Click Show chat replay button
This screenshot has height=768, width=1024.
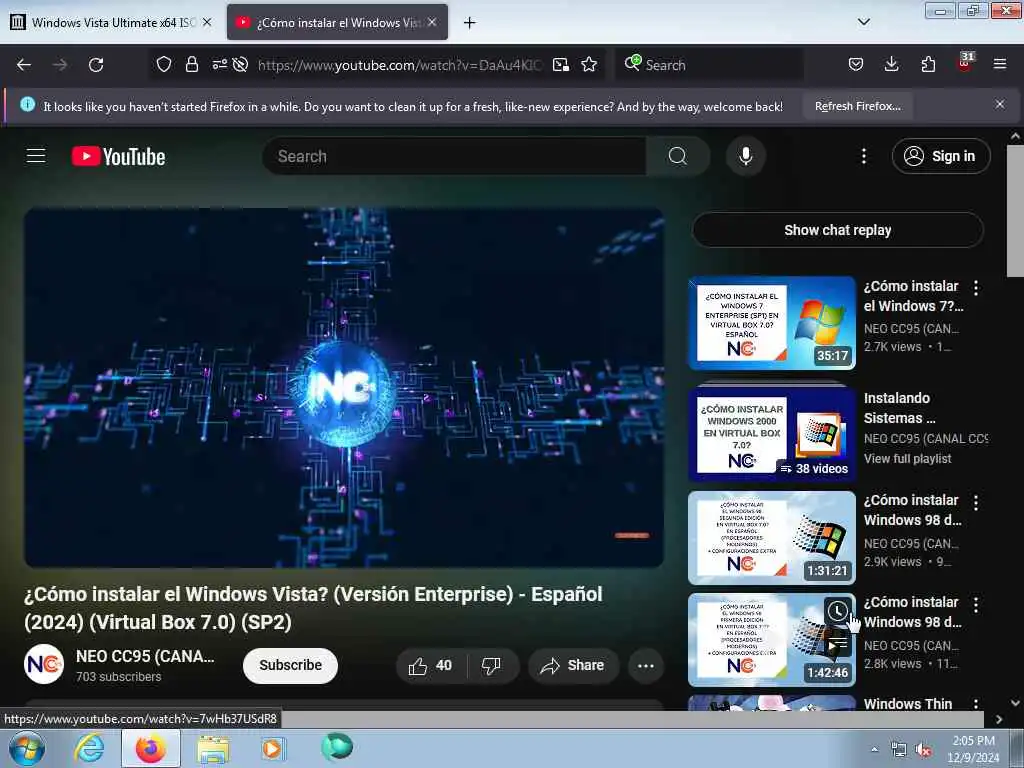tap(838, 230)
